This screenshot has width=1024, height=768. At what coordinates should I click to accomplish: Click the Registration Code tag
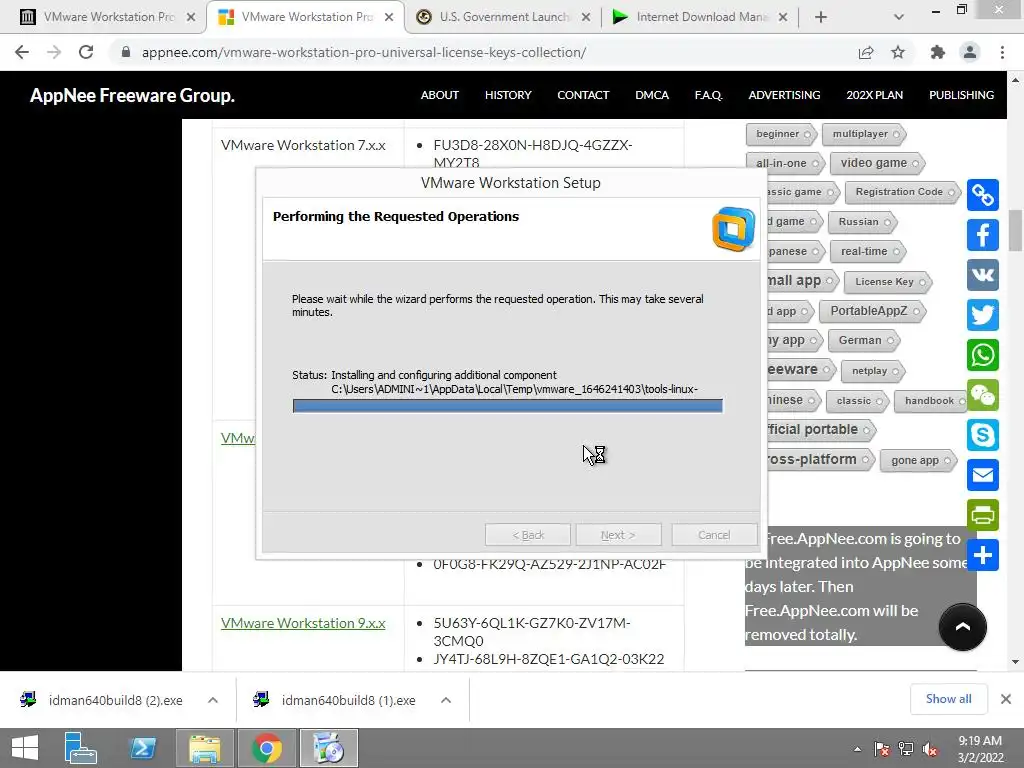coord(903,192)
